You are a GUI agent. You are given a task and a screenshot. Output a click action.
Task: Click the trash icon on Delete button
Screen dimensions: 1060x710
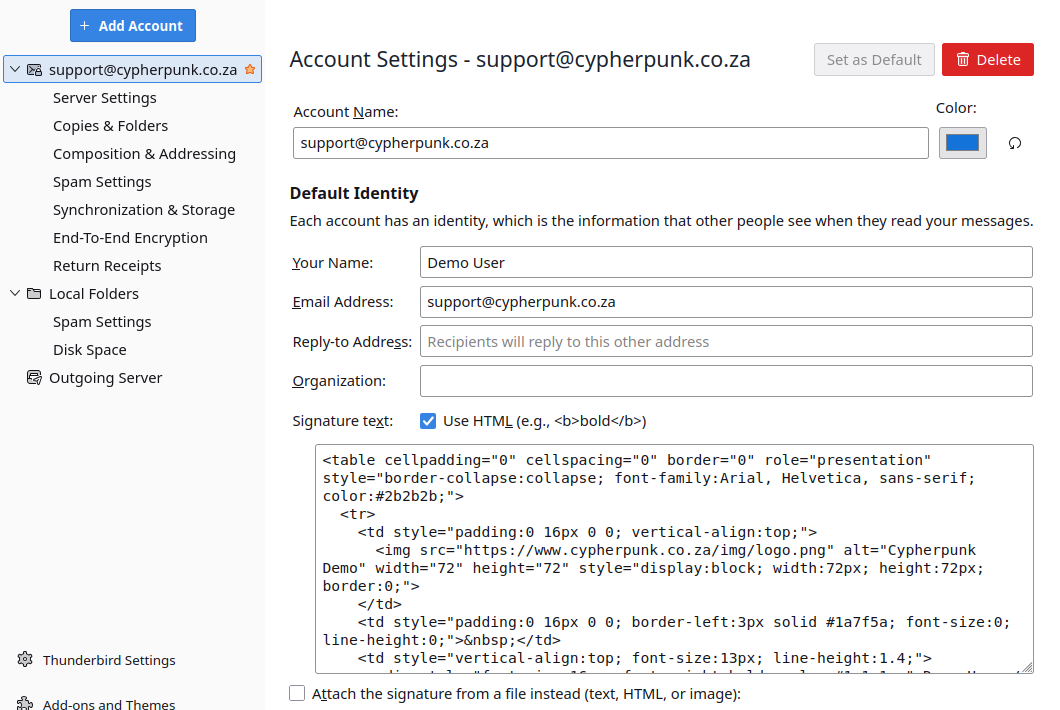963,60
